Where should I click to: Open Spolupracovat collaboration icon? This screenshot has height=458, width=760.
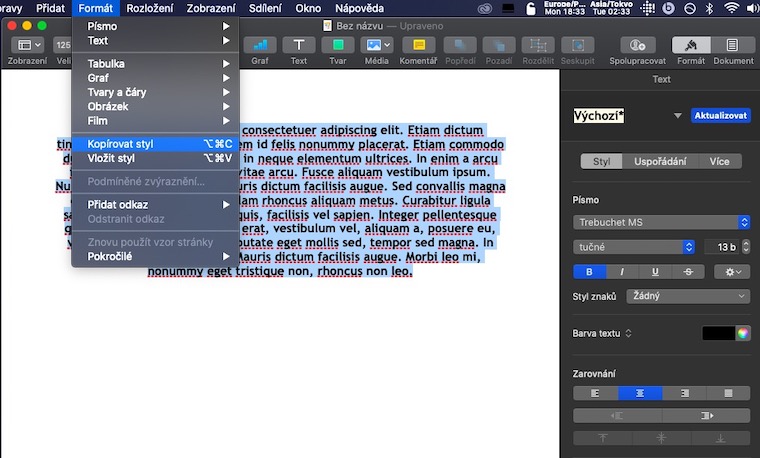tap(637, 45)
